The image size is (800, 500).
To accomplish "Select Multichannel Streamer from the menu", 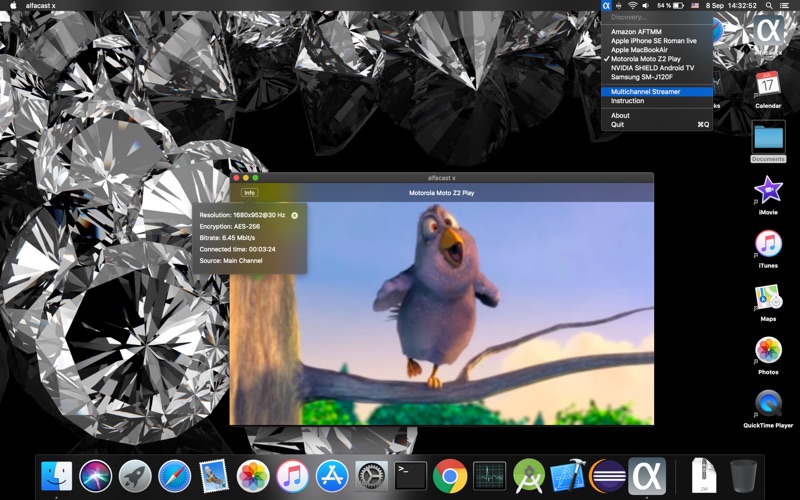I will (x=646, y=92).
